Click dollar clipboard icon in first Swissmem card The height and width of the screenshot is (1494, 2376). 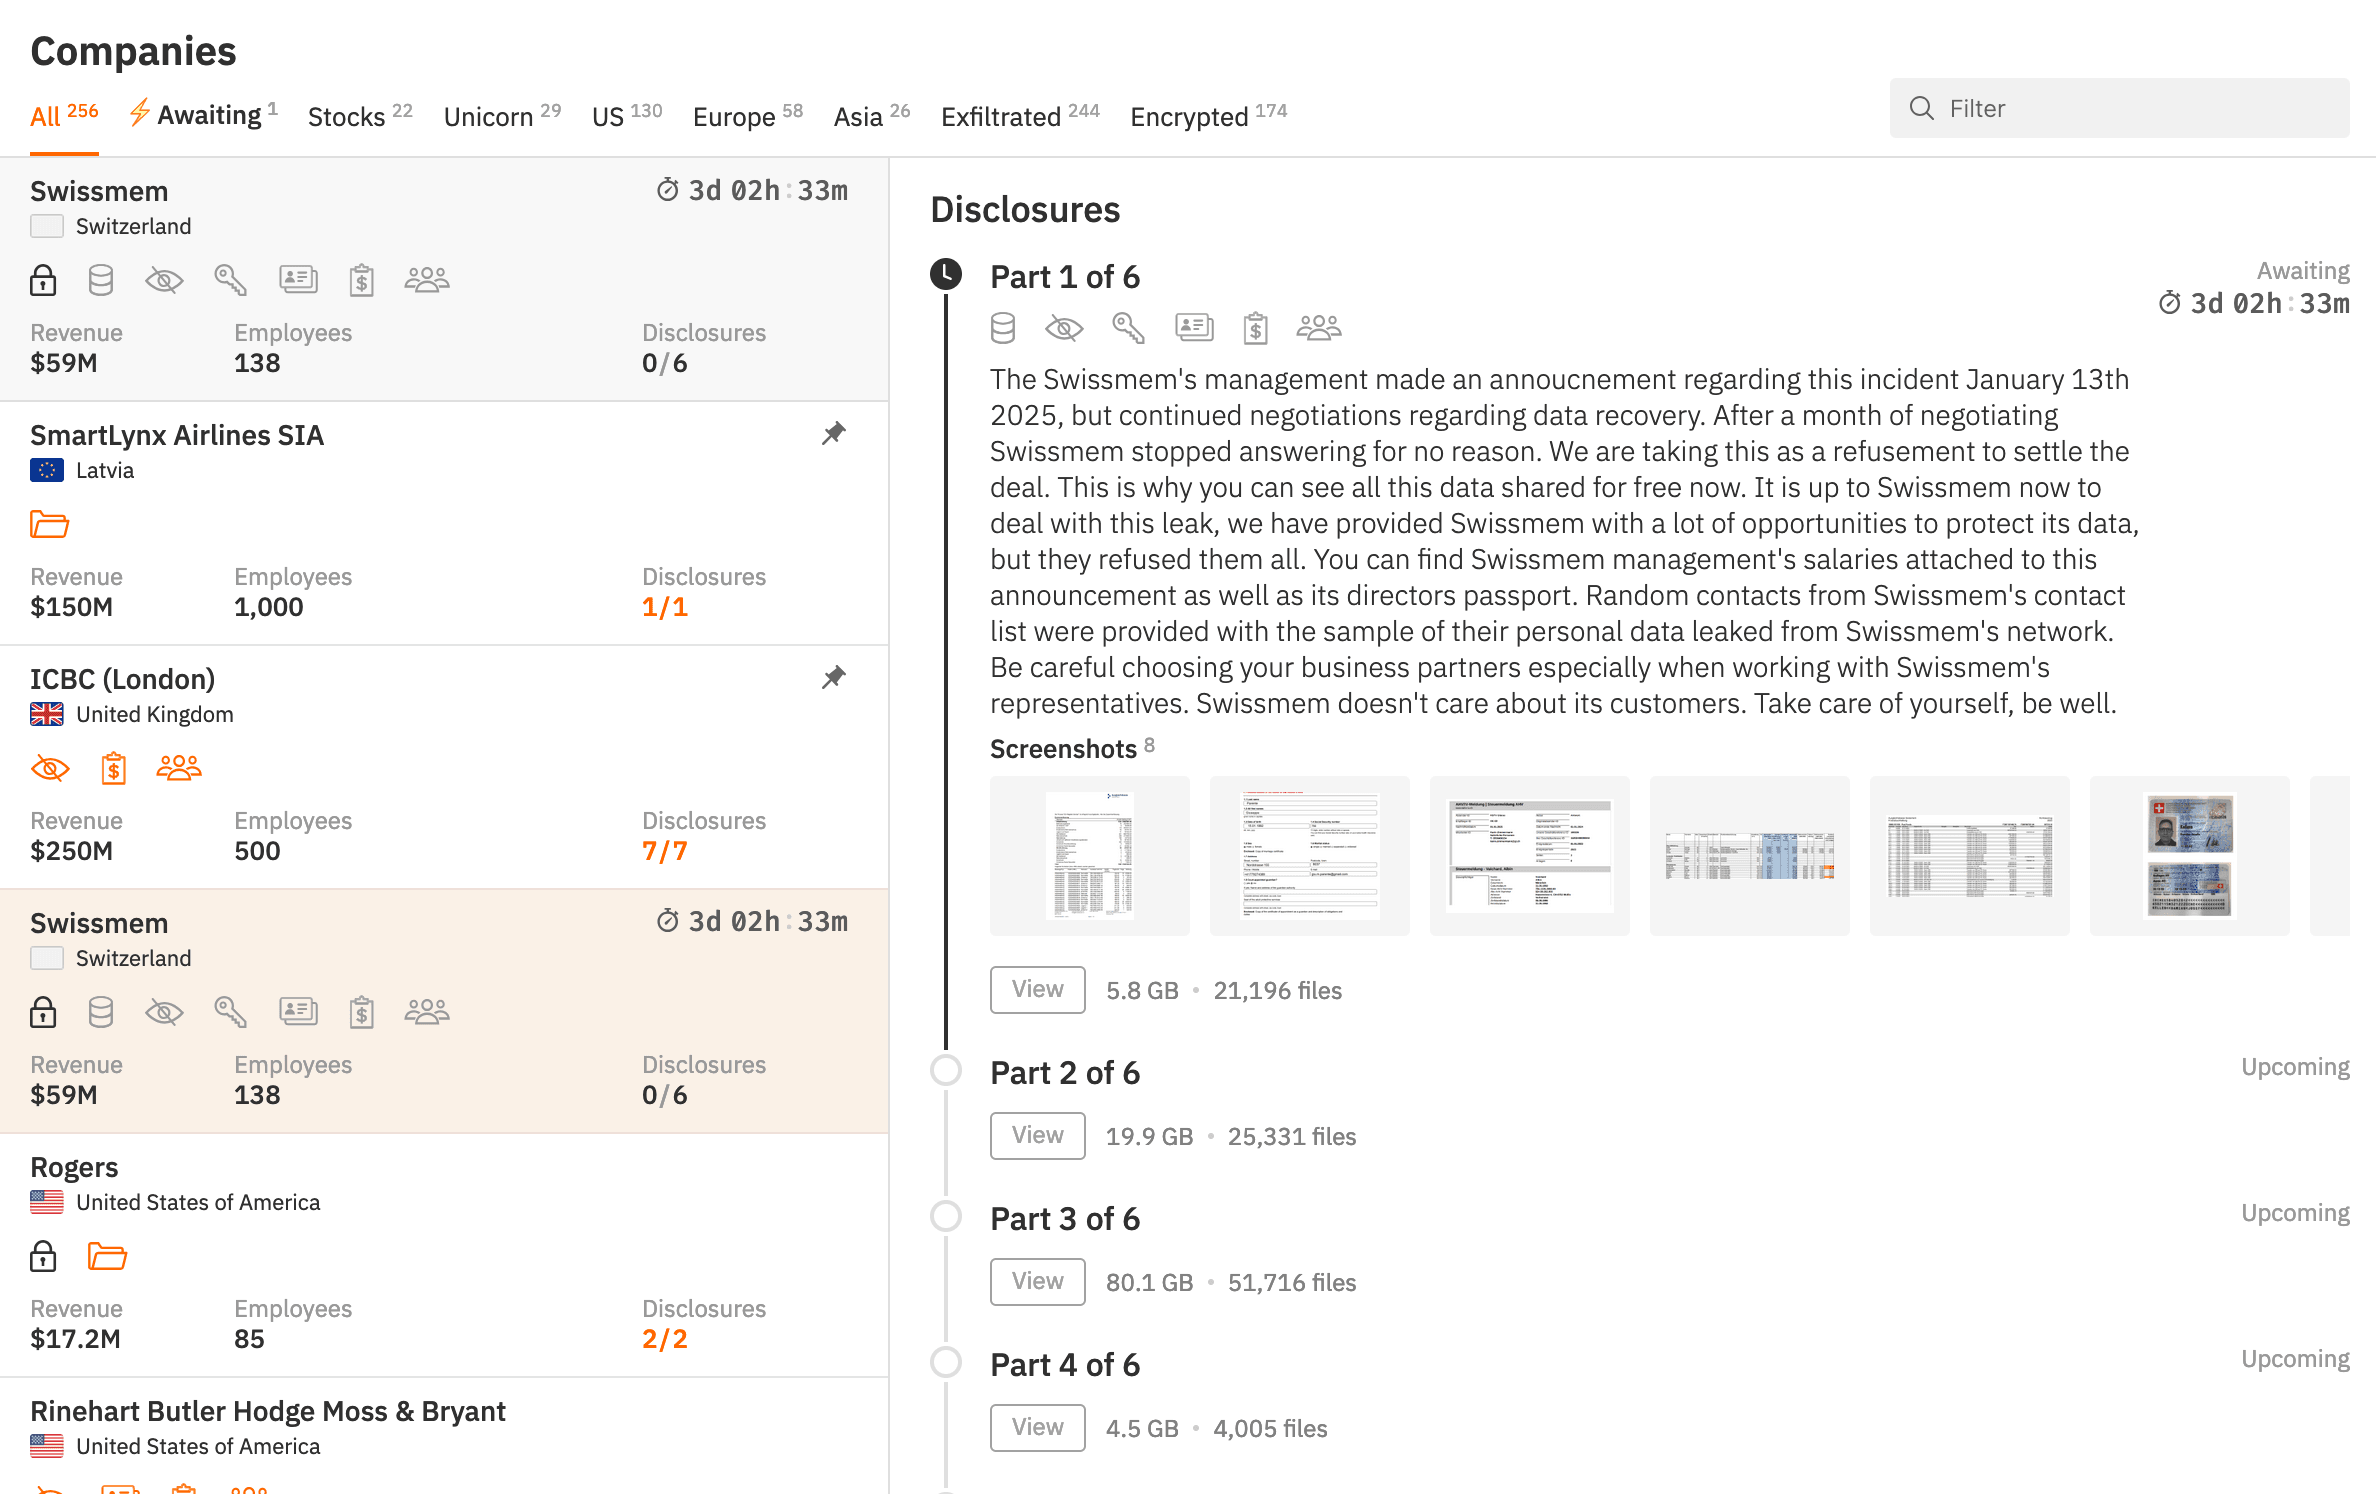click(362, 280)
